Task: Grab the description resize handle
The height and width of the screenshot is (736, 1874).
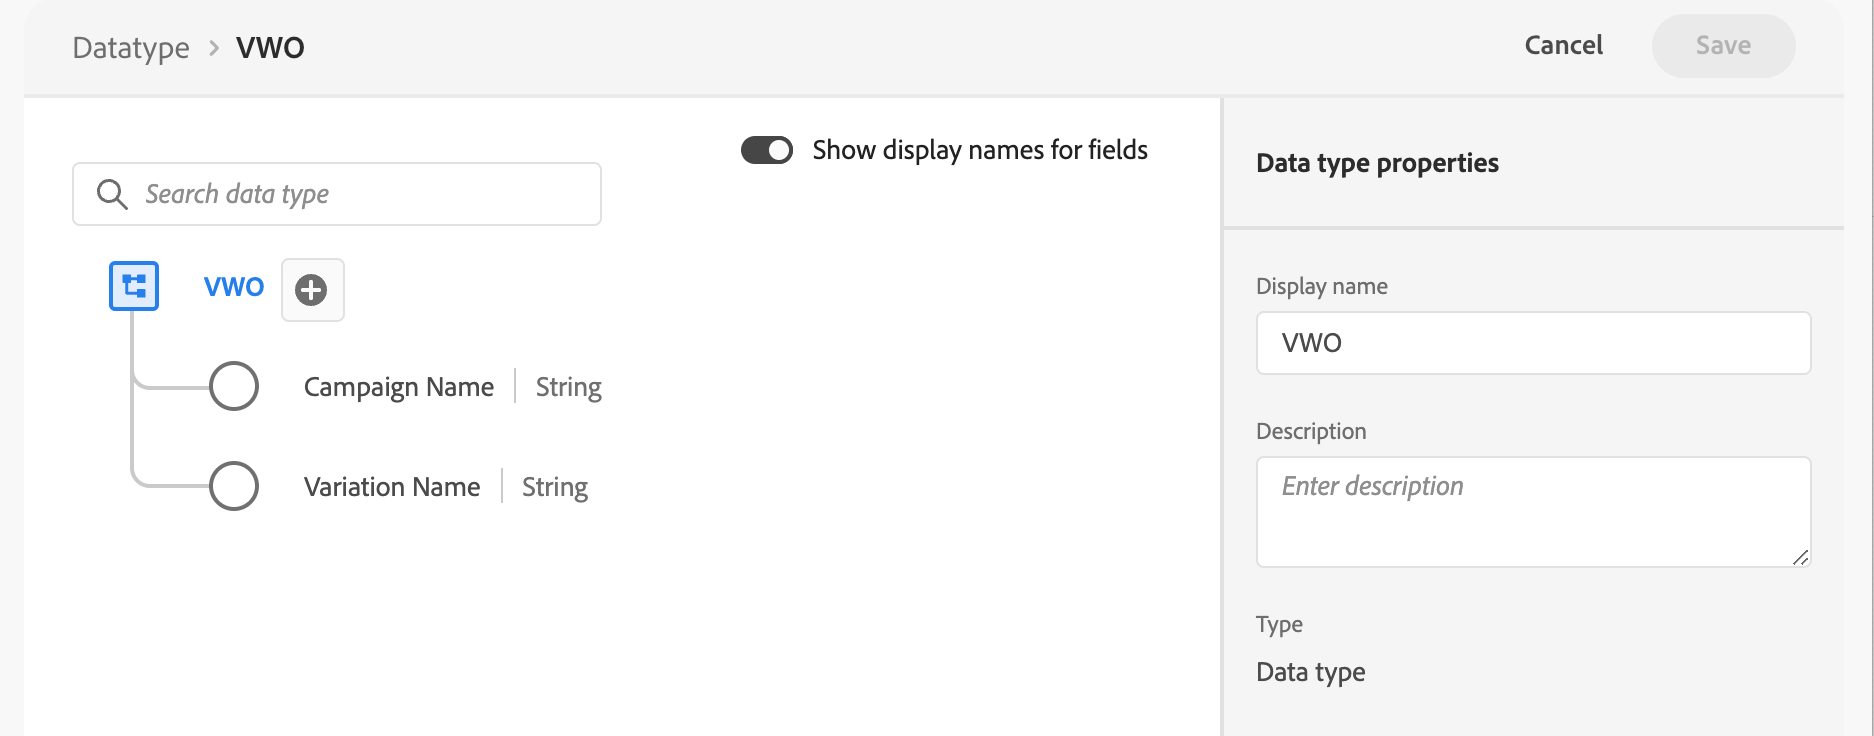Action: point(1800,557)
